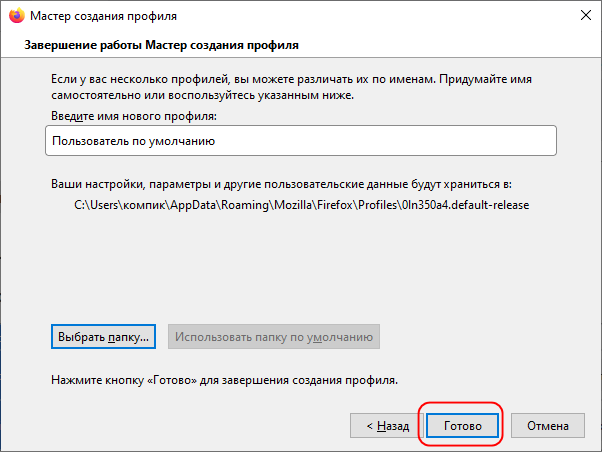Viewport: 602px width, 452px height.
Task: Click the profile folder path starting 'C:\Users'
Action: click(302, 205)
